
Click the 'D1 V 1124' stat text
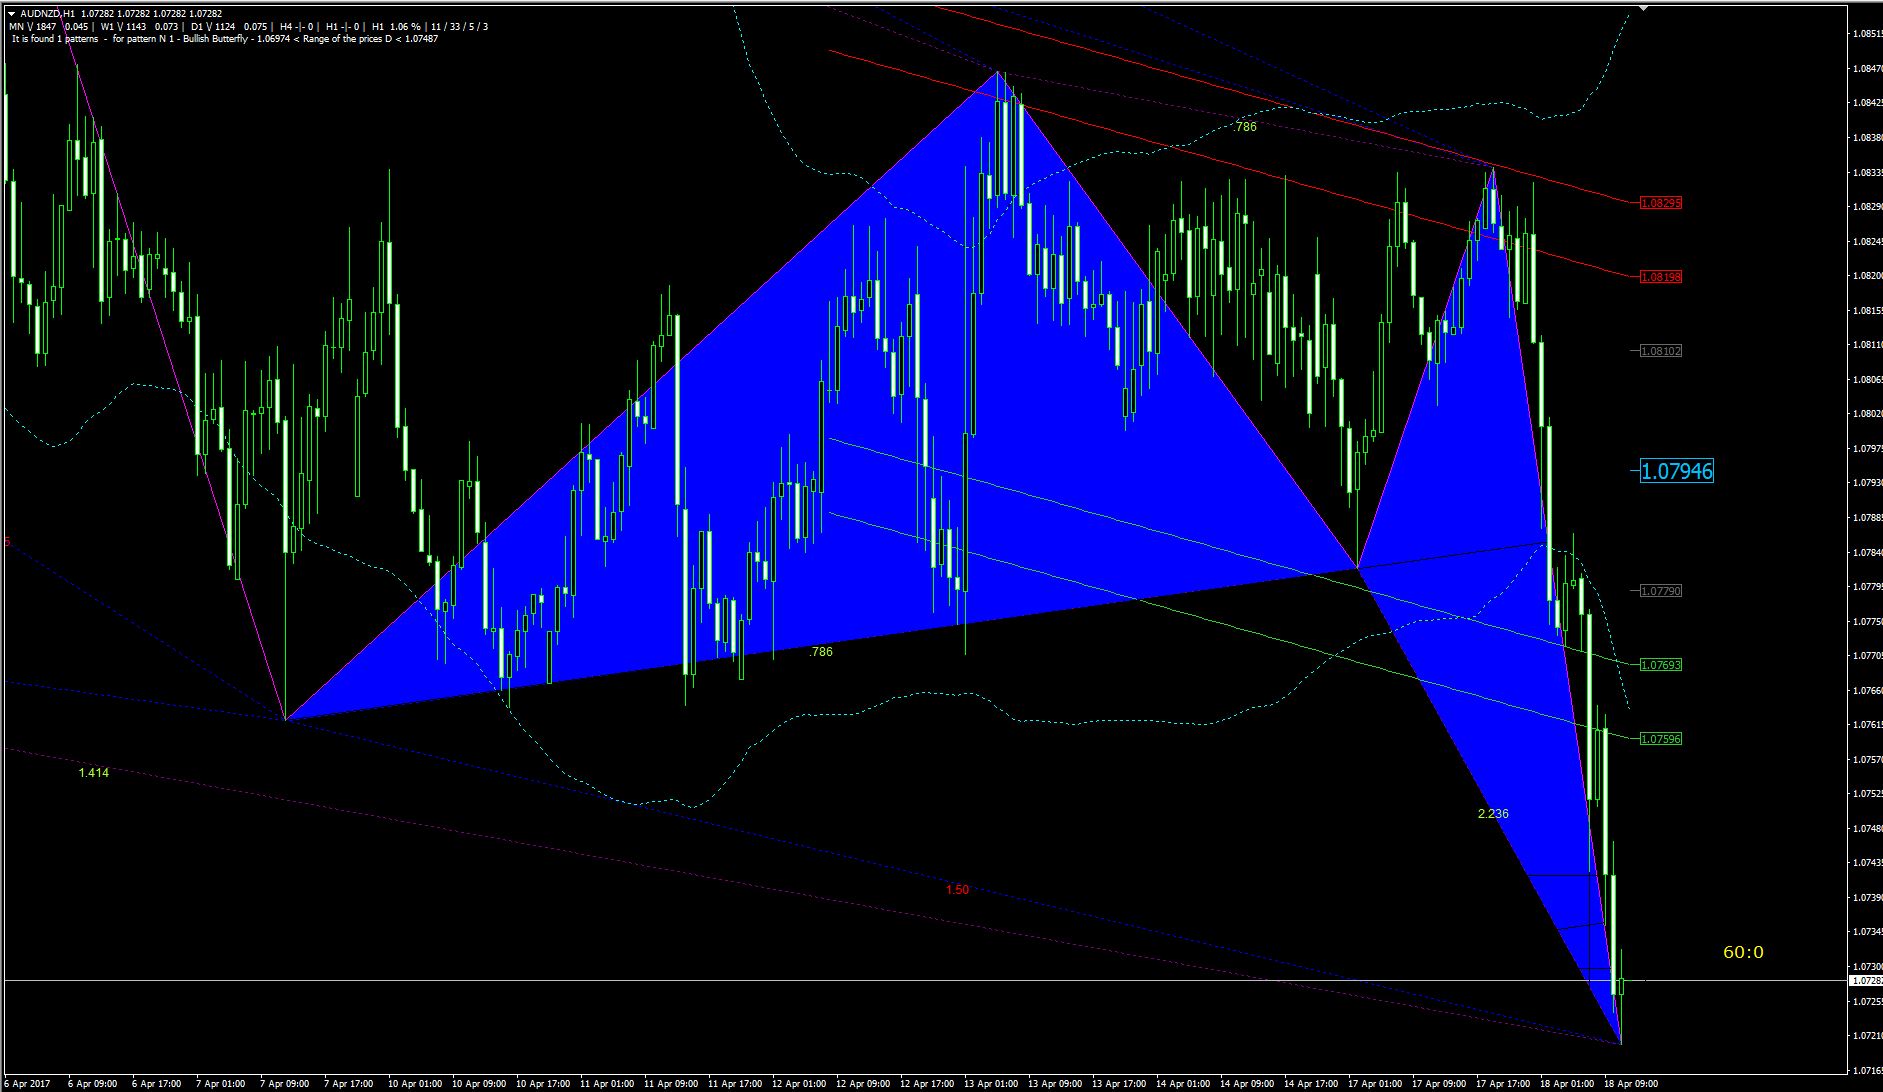212,27
